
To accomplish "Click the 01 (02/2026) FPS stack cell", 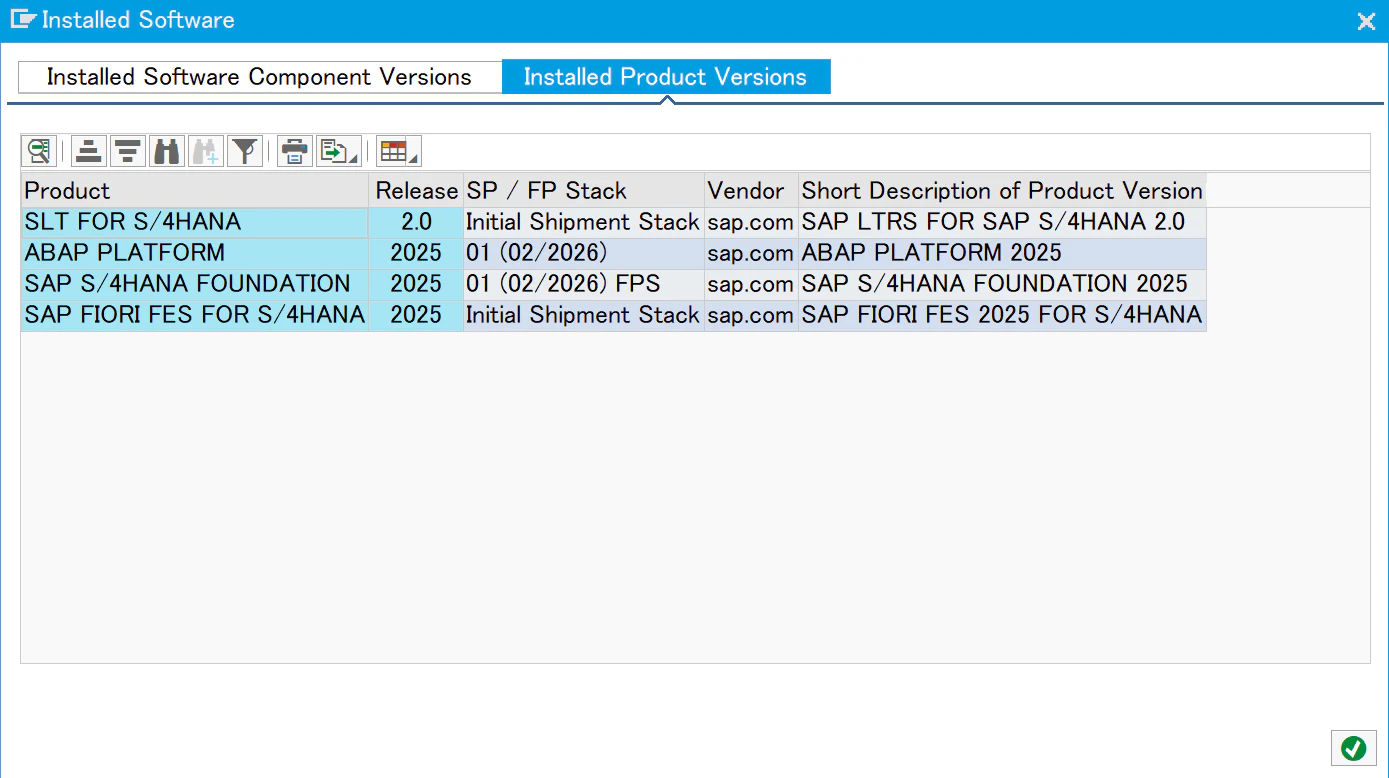I will [584, 284].
